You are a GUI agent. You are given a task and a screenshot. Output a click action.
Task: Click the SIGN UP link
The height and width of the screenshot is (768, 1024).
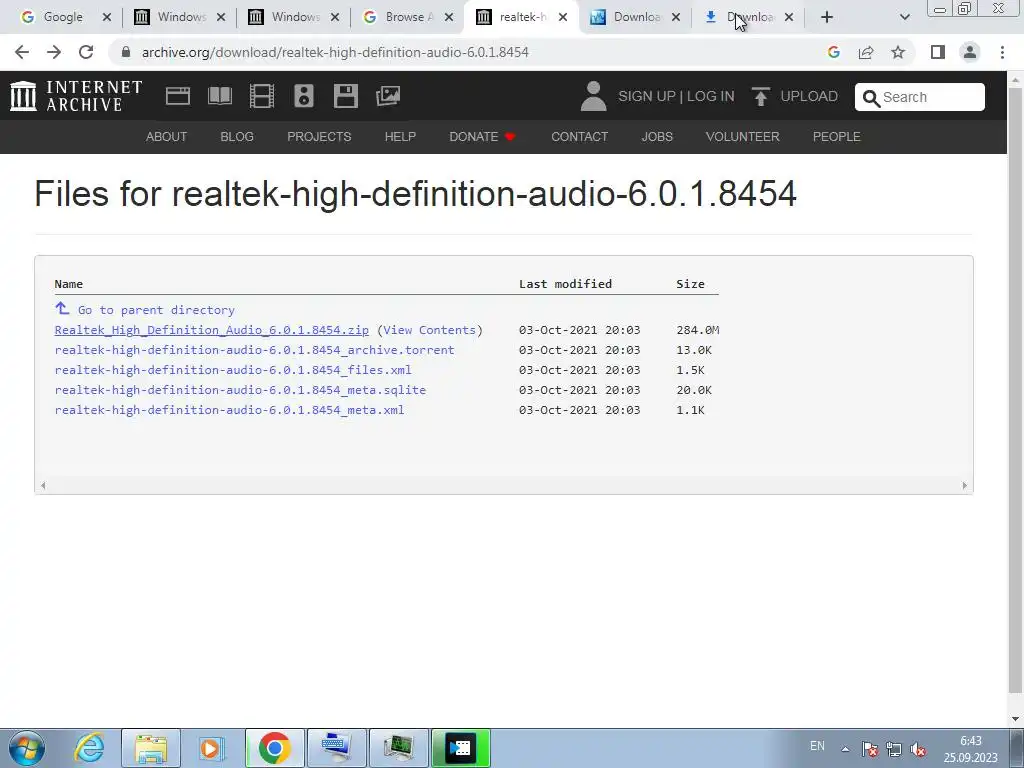(x=647, y=96)
